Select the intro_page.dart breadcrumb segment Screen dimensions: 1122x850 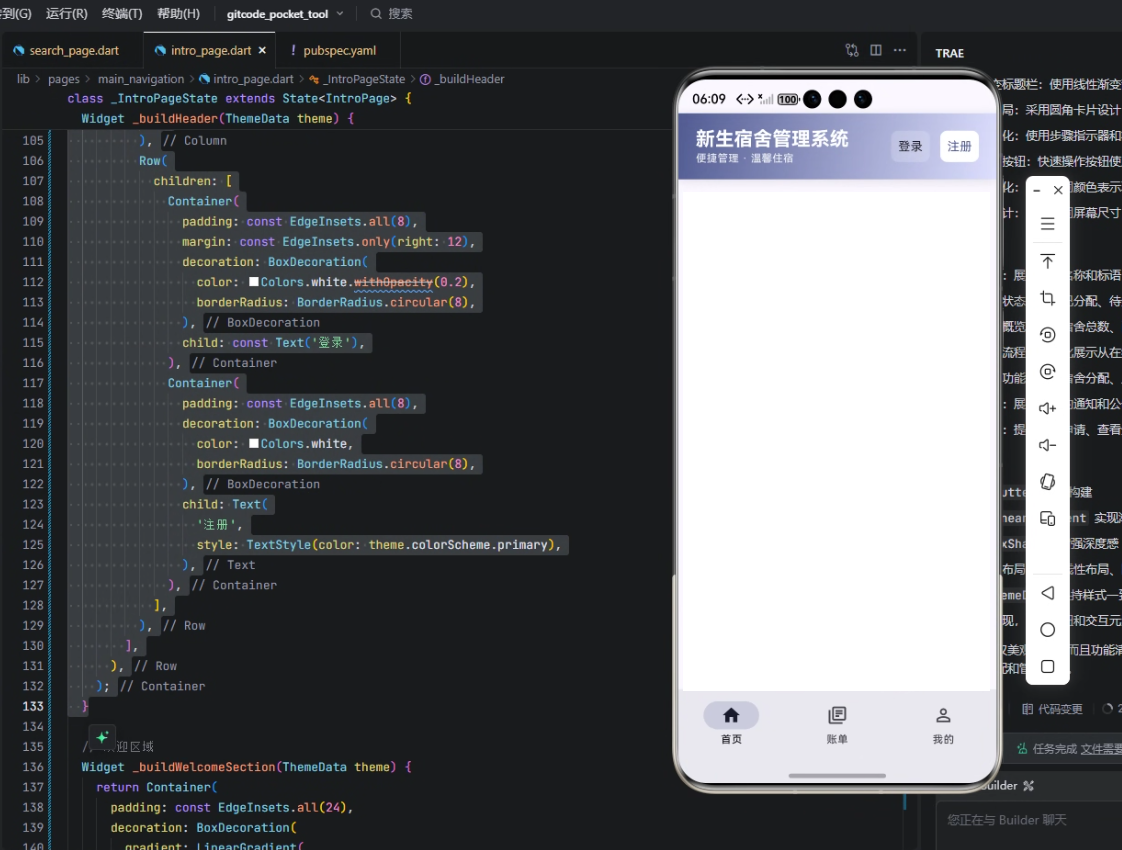point(246,79)
